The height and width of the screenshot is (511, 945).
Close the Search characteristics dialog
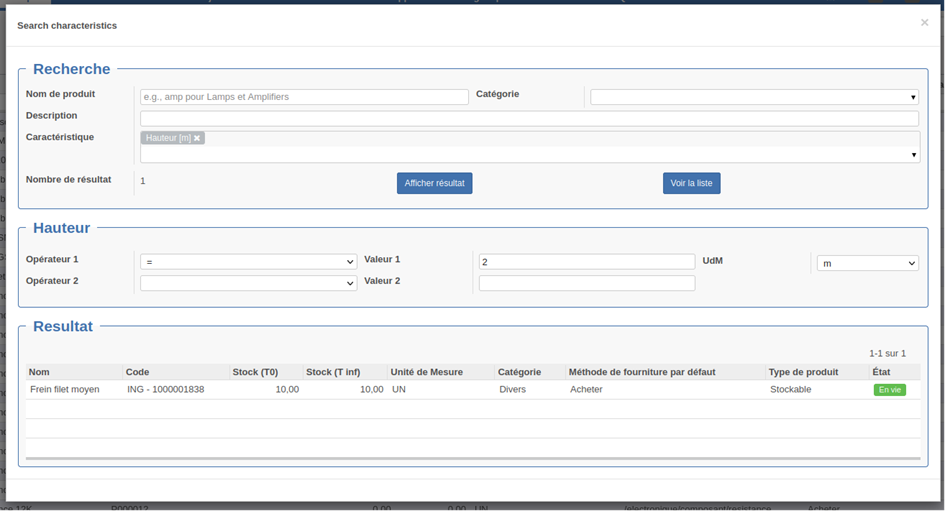coord(924,22)
